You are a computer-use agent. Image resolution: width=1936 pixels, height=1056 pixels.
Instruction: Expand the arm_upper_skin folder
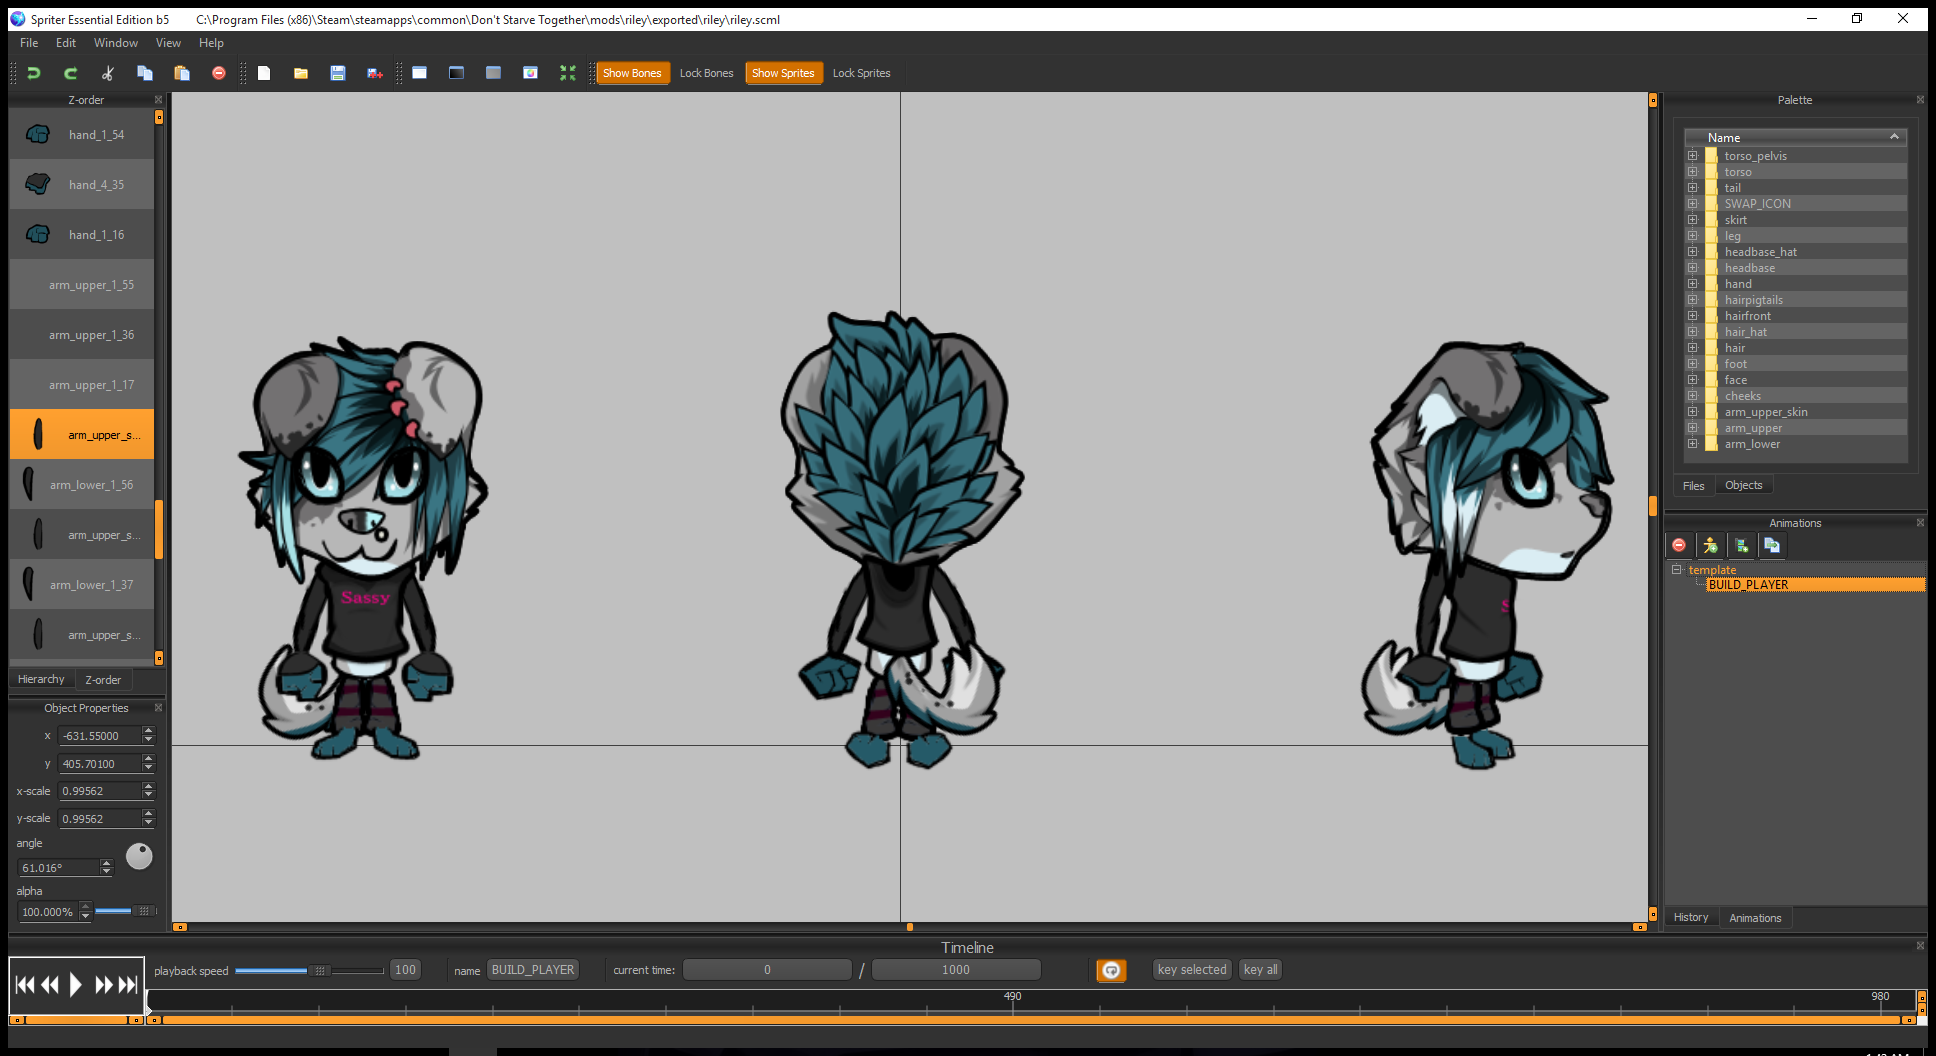coord(1693,412)
